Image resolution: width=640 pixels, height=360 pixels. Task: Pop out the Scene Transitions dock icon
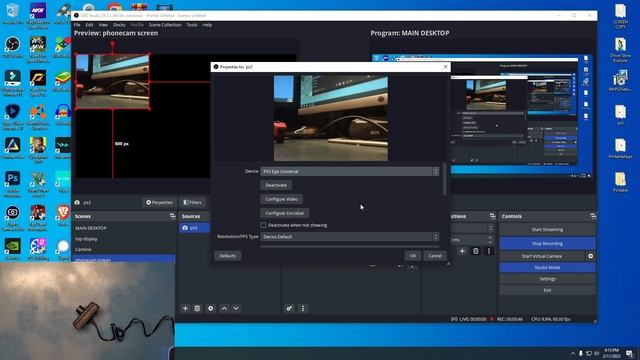click(x=492, y=216)
